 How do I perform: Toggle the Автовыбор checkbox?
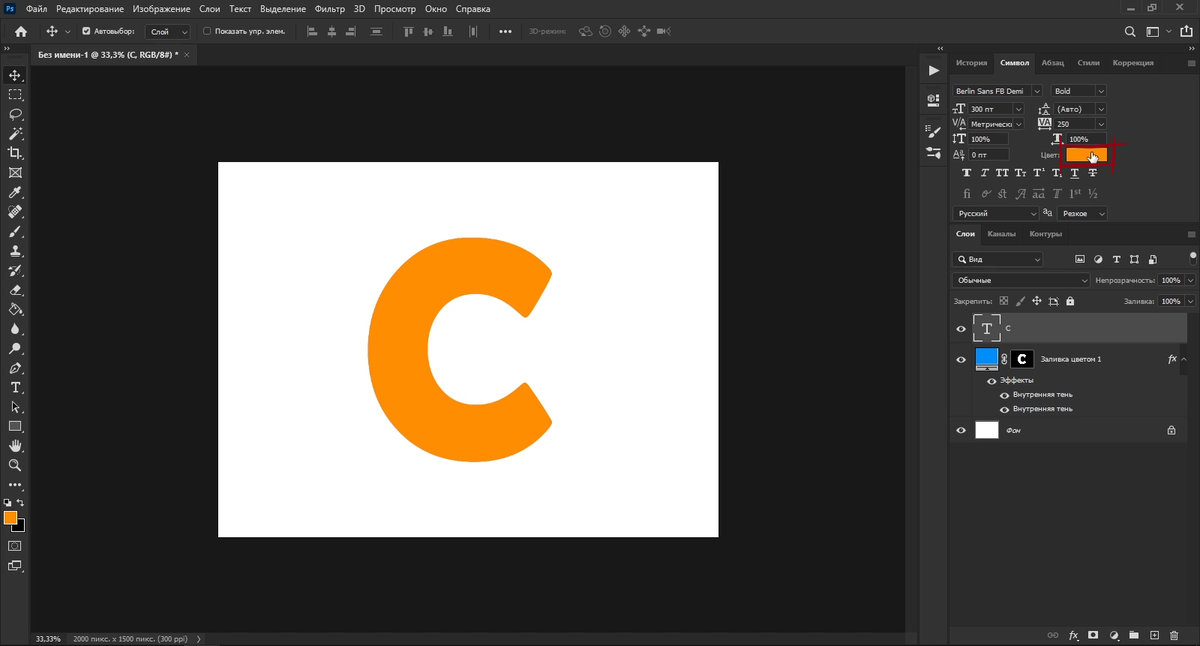coord(86,31)
